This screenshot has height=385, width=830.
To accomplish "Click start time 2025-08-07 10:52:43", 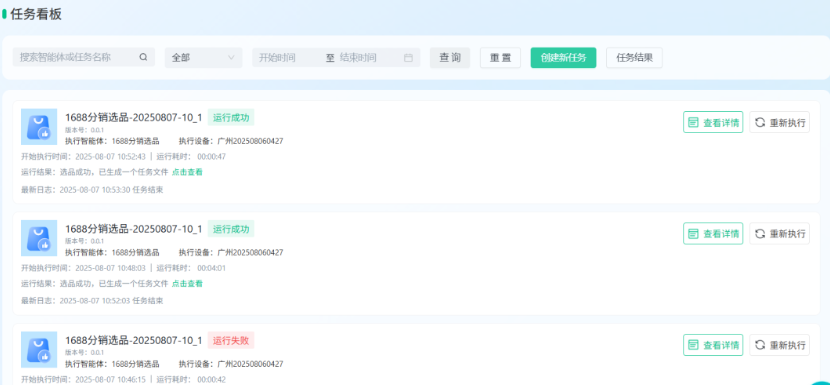I will tap(110, 157).
